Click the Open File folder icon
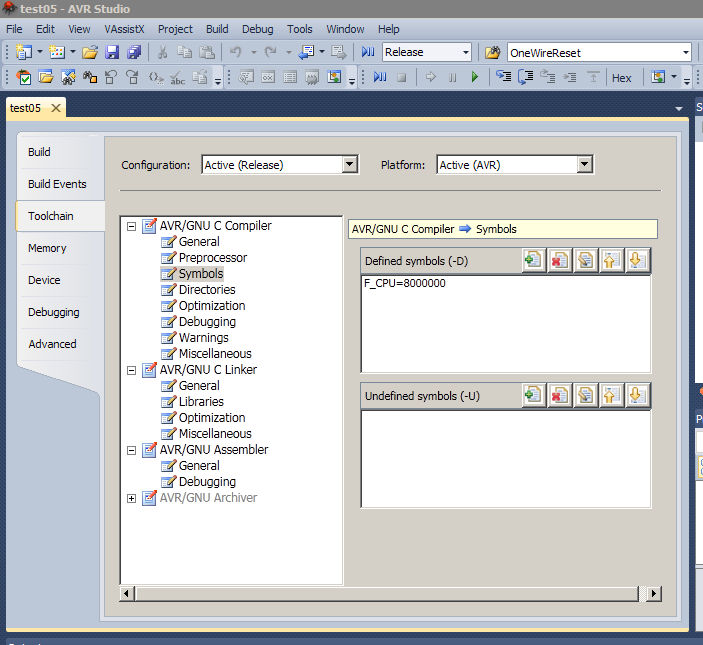The width and height of the screenshot is (703, 645). pyautogui.click(x=90, y=52)
